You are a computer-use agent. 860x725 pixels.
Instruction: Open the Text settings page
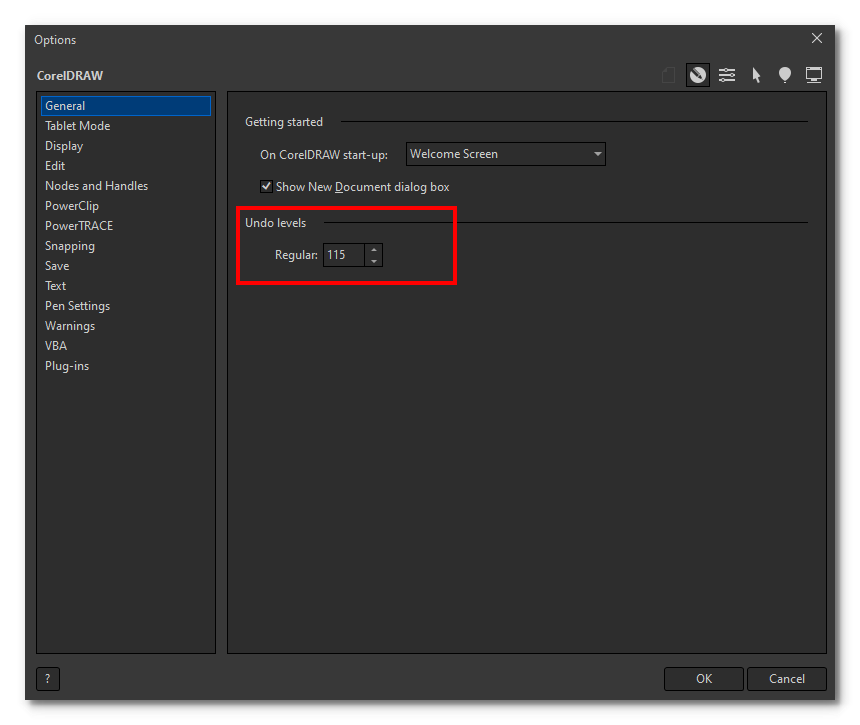tap(126, 286)
